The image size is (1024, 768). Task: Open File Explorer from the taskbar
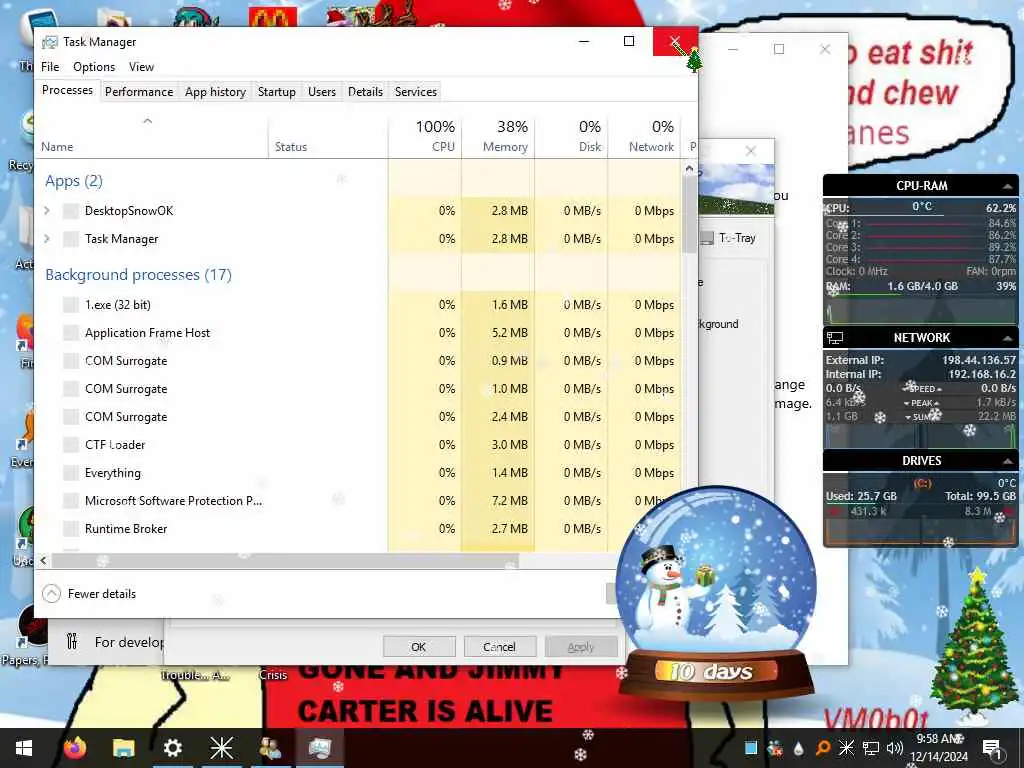123,748
